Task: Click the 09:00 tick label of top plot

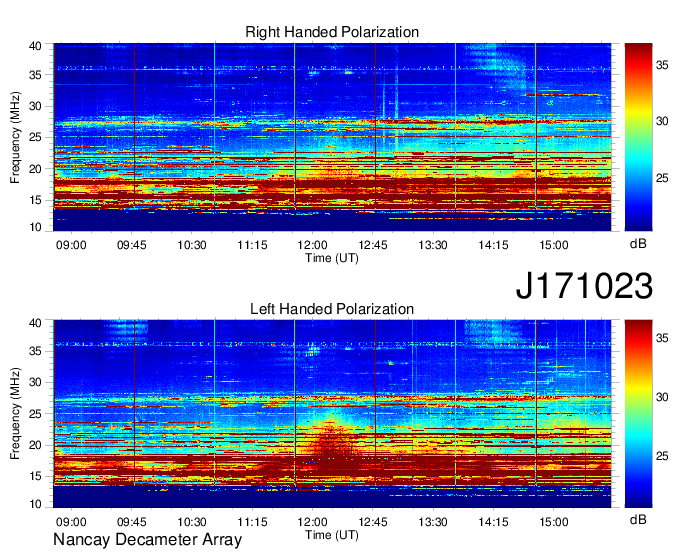Action: [x=71, y=245]
